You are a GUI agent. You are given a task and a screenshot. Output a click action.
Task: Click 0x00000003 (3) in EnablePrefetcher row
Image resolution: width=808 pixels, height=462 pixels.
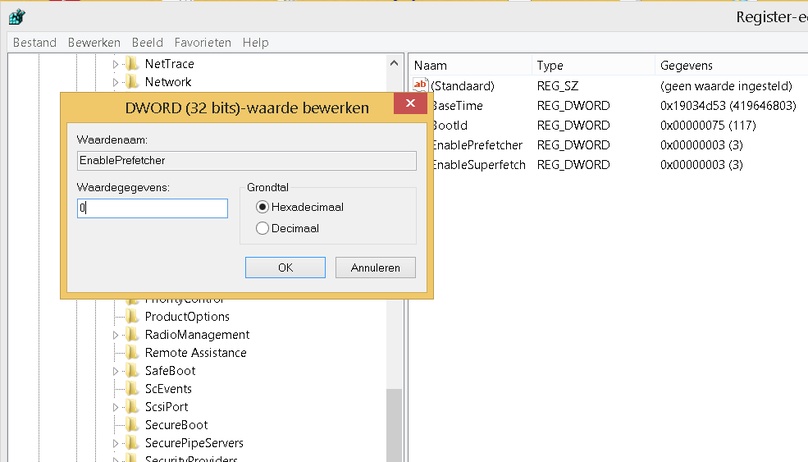click(701, 145)
